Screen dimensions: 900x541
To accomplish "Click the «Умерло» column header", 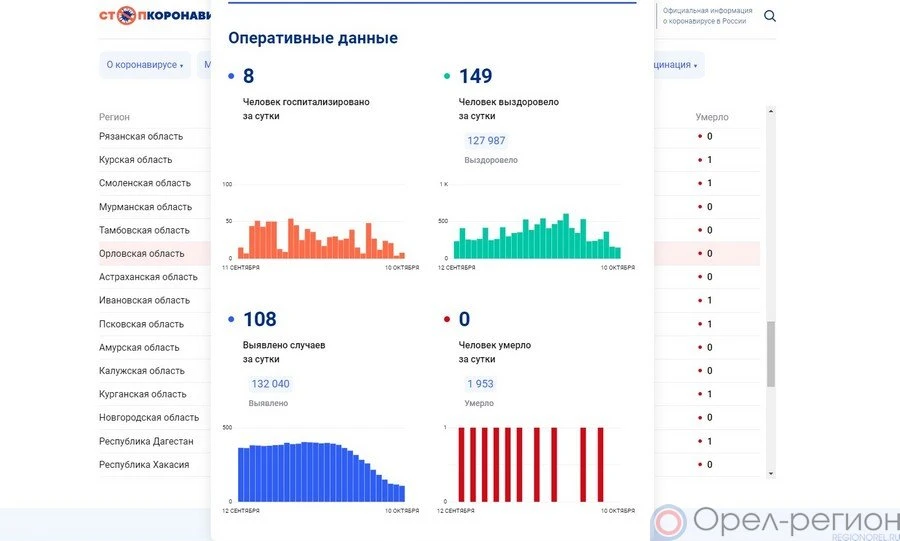I will (x=712, y=117).
